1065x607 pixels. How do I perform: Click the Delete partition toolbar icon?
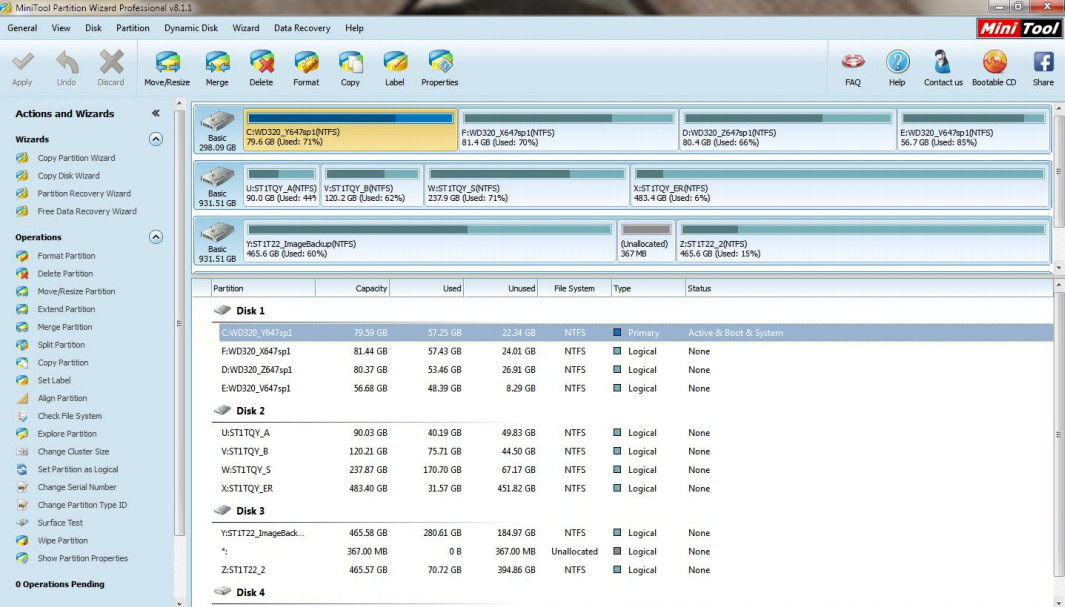coord(261,62)
